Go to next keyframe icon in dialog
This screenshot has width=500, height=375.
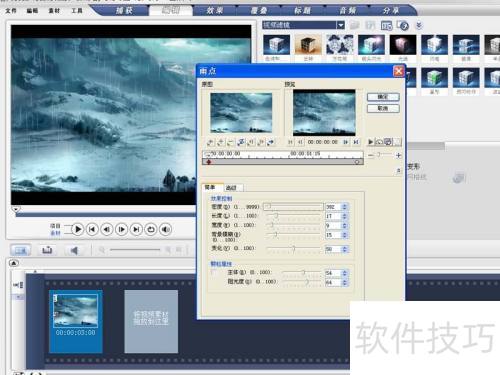pyautogui.click(x=271, y=142)
